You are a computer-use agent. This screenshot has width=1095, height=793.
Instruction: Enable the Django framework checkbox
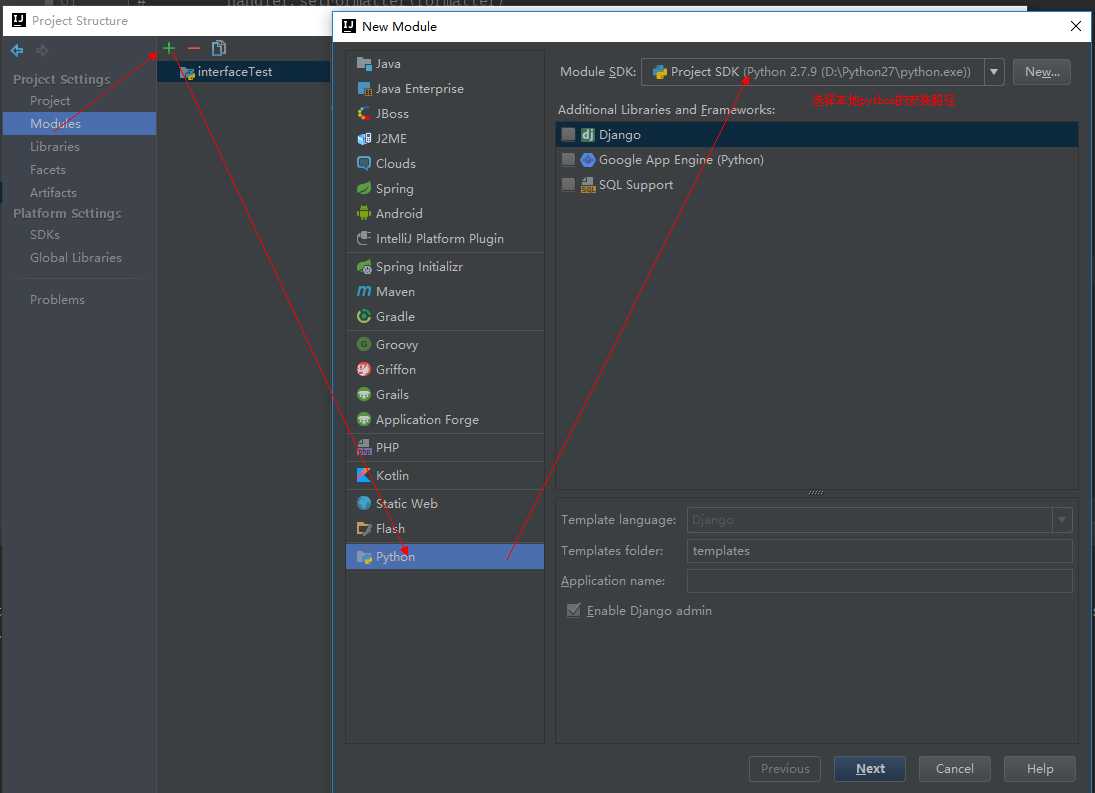tap(568, 135)
